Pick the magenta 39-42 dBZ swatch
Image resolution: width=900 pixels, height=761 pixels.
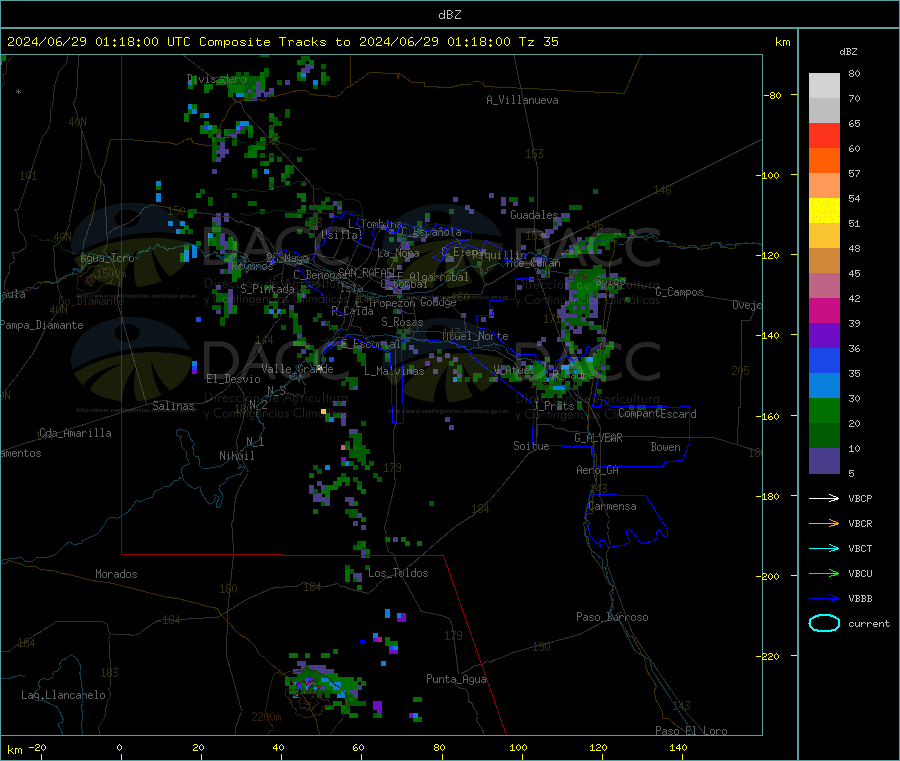[824, 310]
